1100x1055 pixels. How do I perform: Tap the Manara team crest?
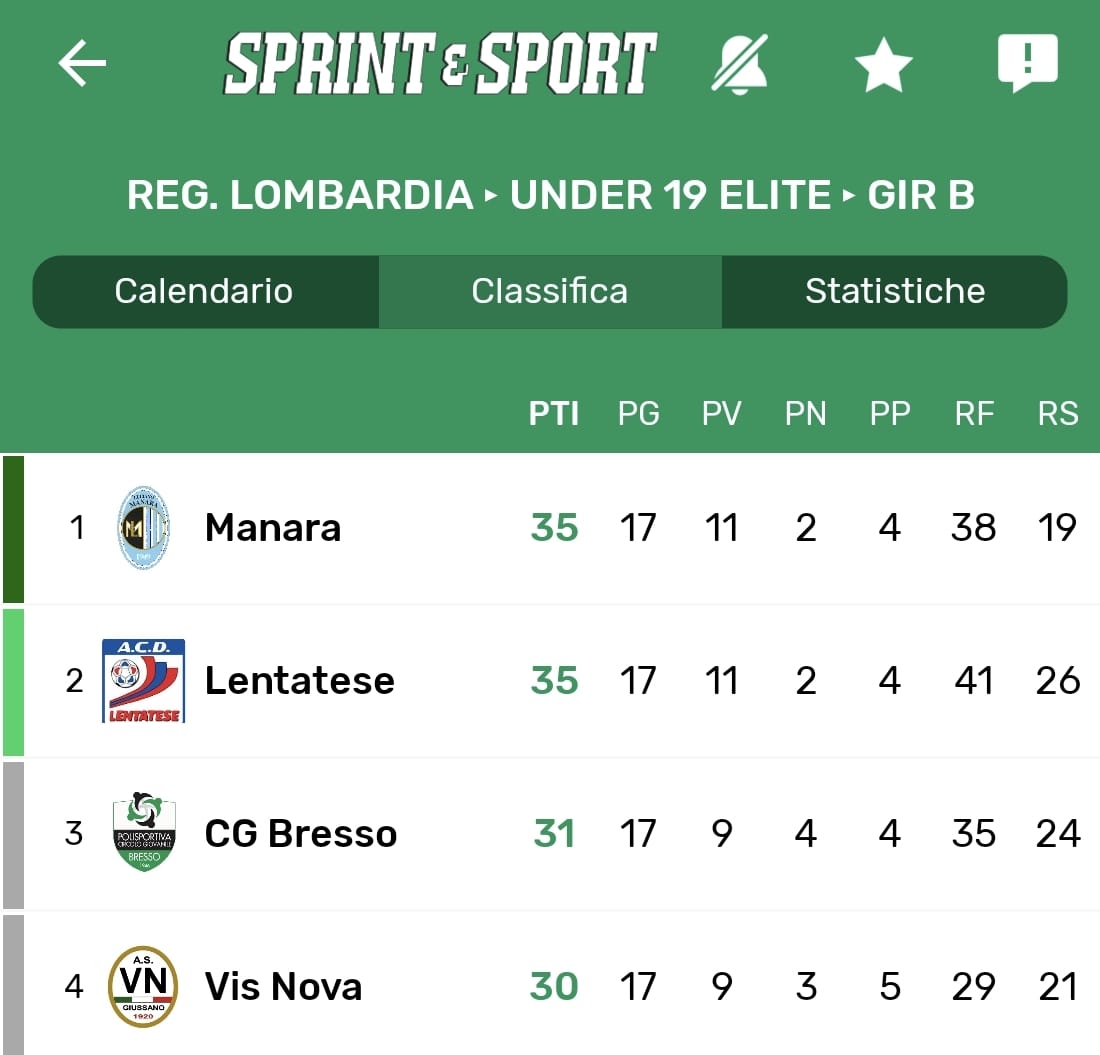click(x=144, y=528)
